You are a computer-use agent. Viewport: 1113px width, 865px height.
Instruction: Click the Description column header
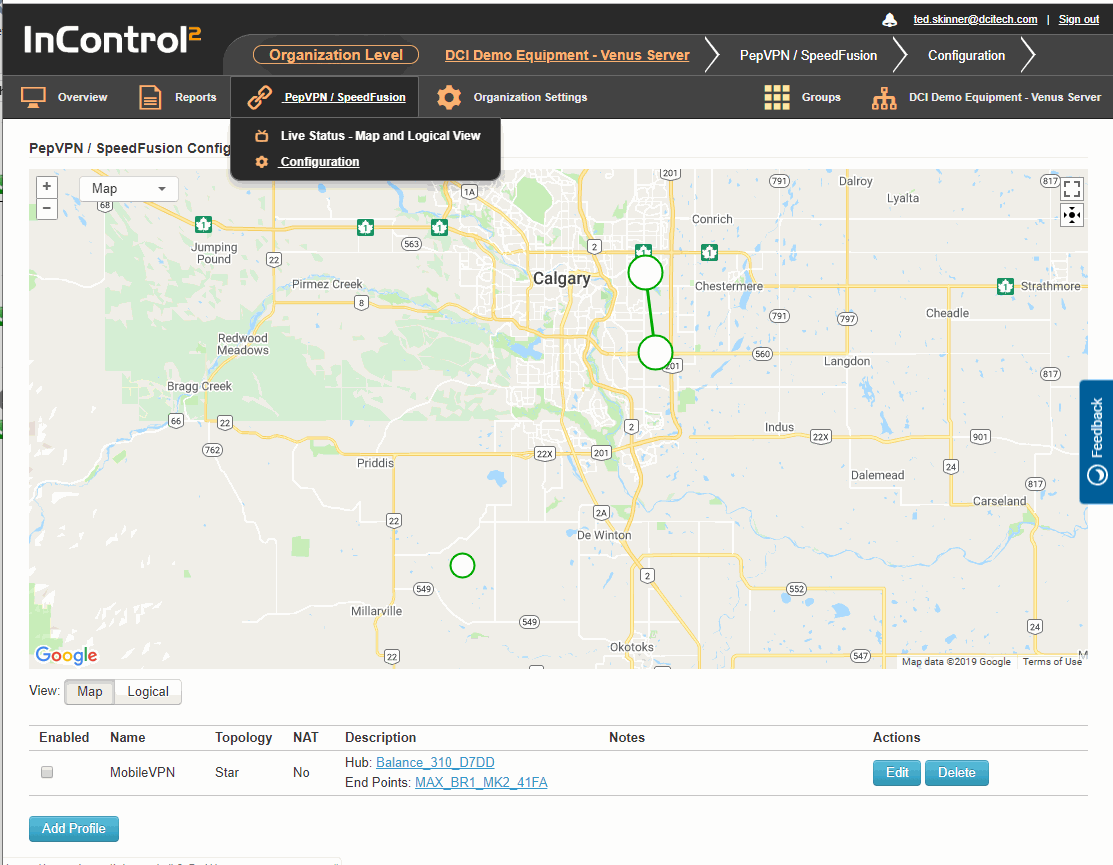(380, 737)
